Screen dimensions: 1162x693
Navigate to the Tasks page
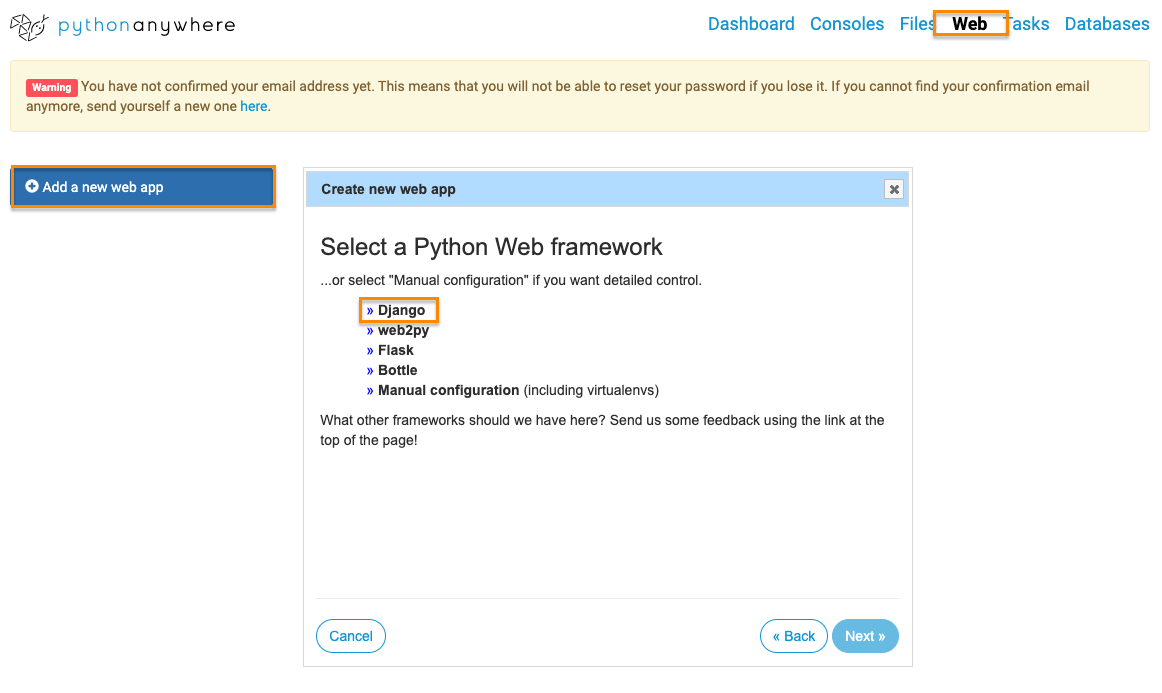(x=1030, y=24)
